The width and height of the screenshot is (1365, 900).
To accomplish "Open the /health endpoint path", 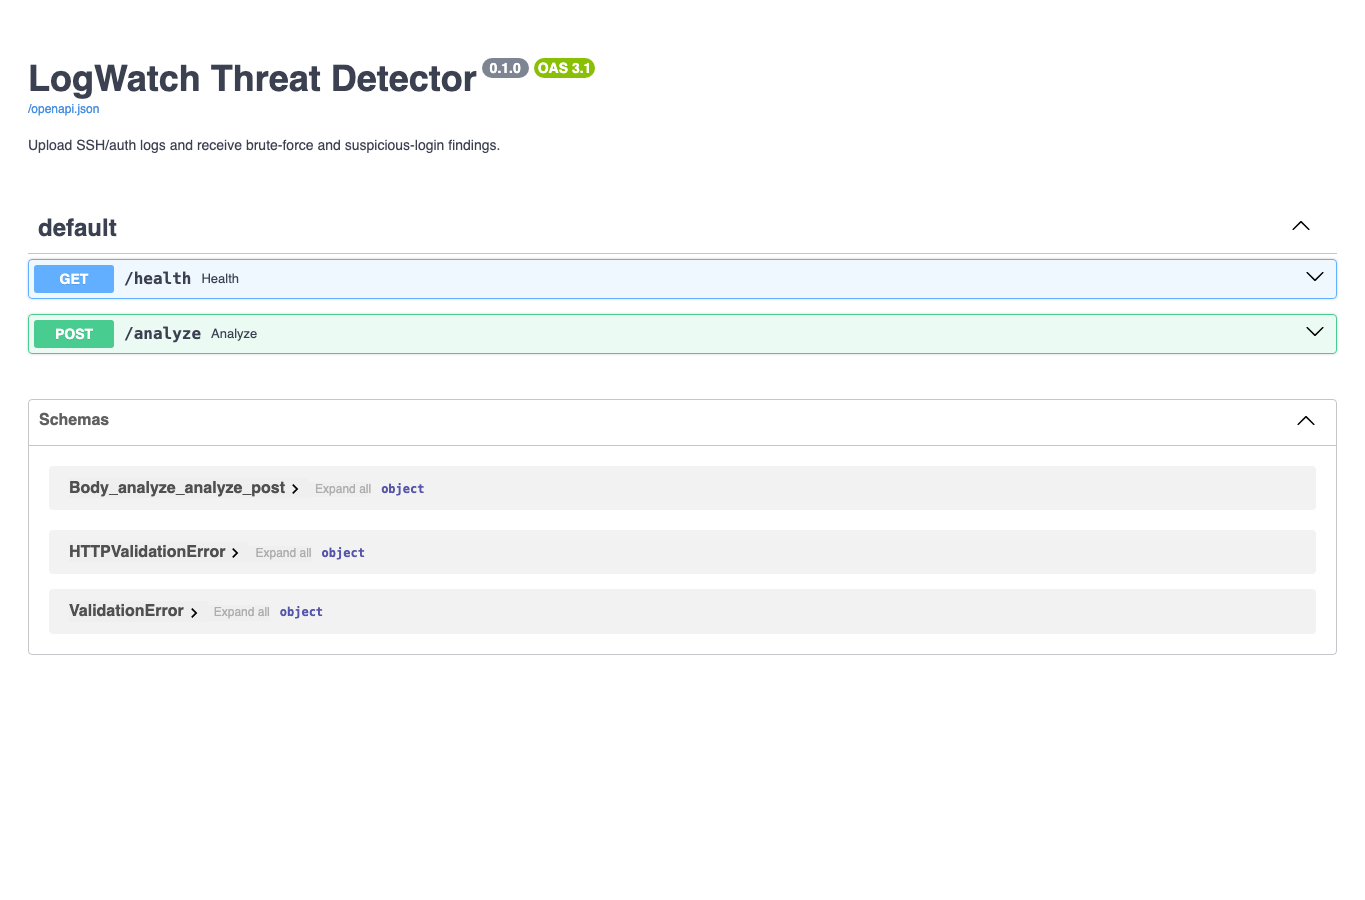I will click(157, 279).
